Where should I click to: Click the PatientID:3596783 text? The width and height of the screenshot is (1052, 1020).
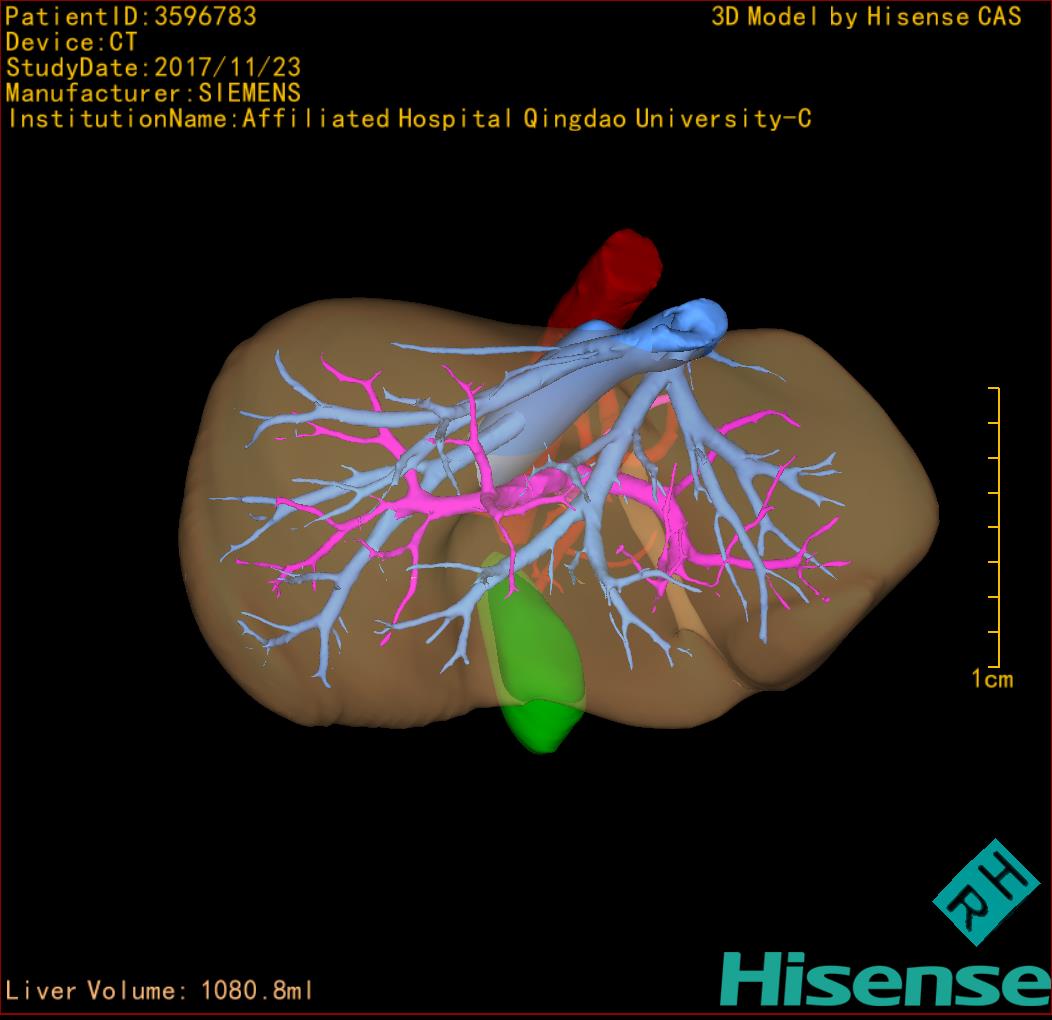pyautogui.click(x=131, y=17)
